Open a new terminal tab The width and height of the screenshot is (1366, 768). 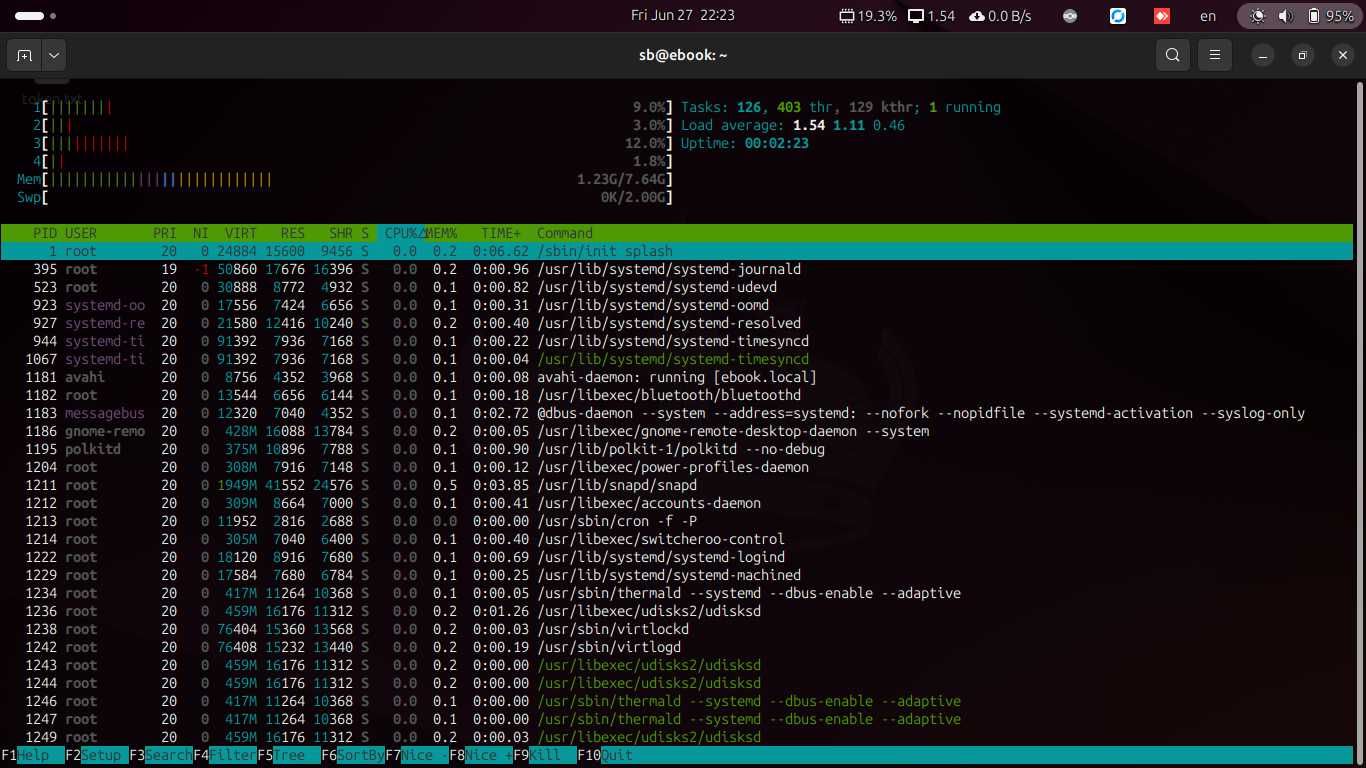[24, 55]
